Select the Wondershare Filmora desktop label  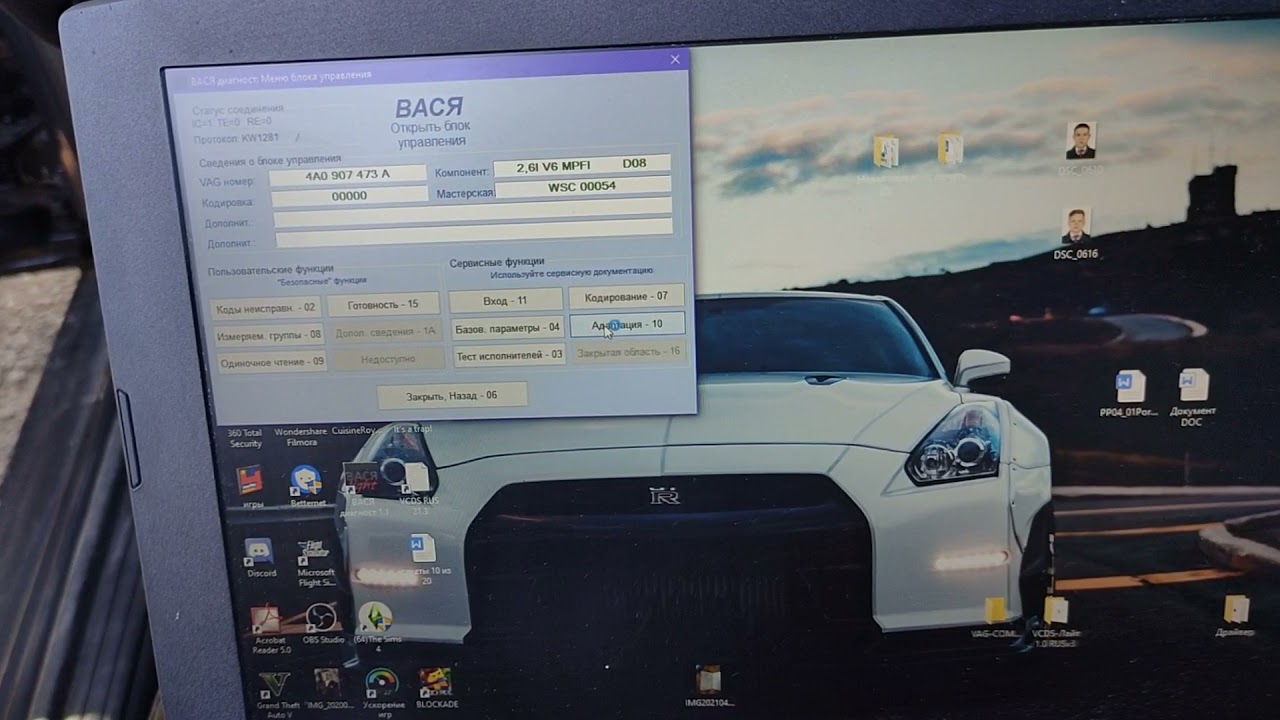click(301, 437)
